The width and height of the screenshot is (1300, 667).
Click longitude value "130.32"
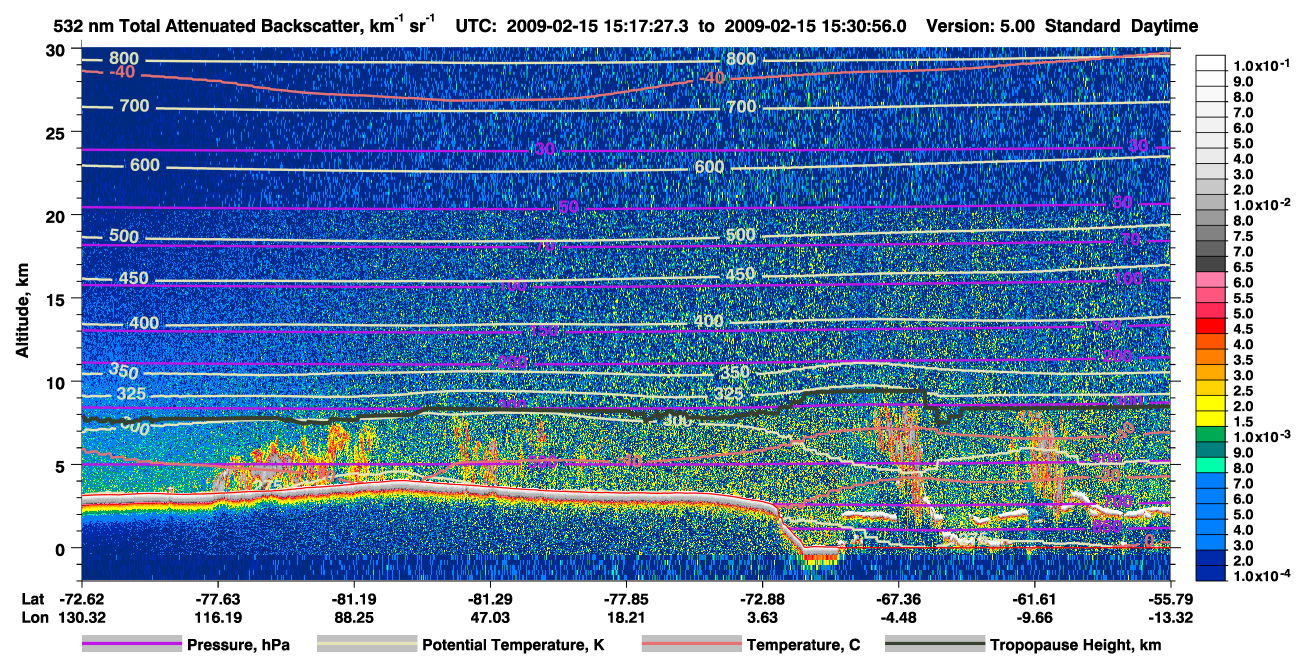81,617
